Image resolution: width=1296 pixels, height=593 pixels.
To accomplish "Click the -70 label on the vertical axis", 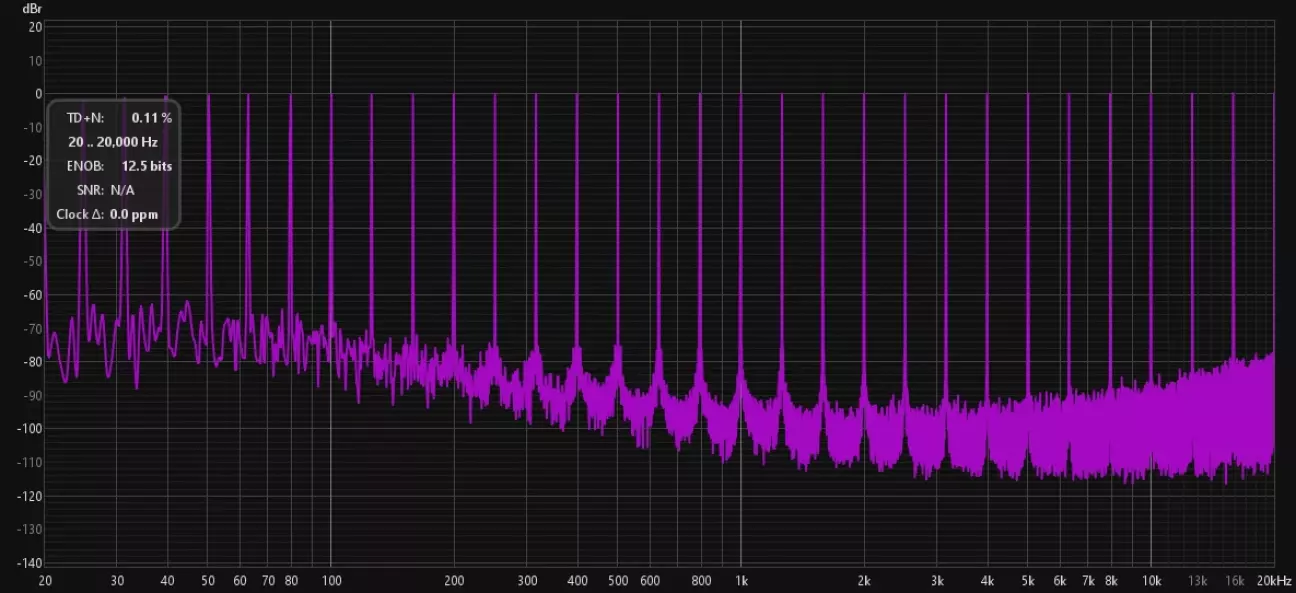I will [x=33, y=328].
